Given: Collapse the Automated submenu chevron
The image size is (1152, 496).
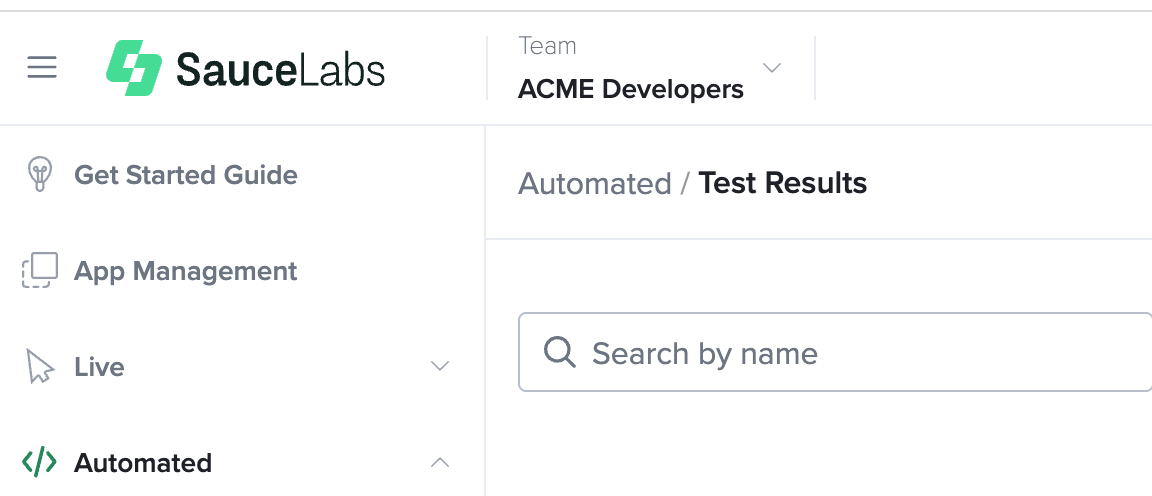Looking at the screenshot, I should click(x=439, y=462).
